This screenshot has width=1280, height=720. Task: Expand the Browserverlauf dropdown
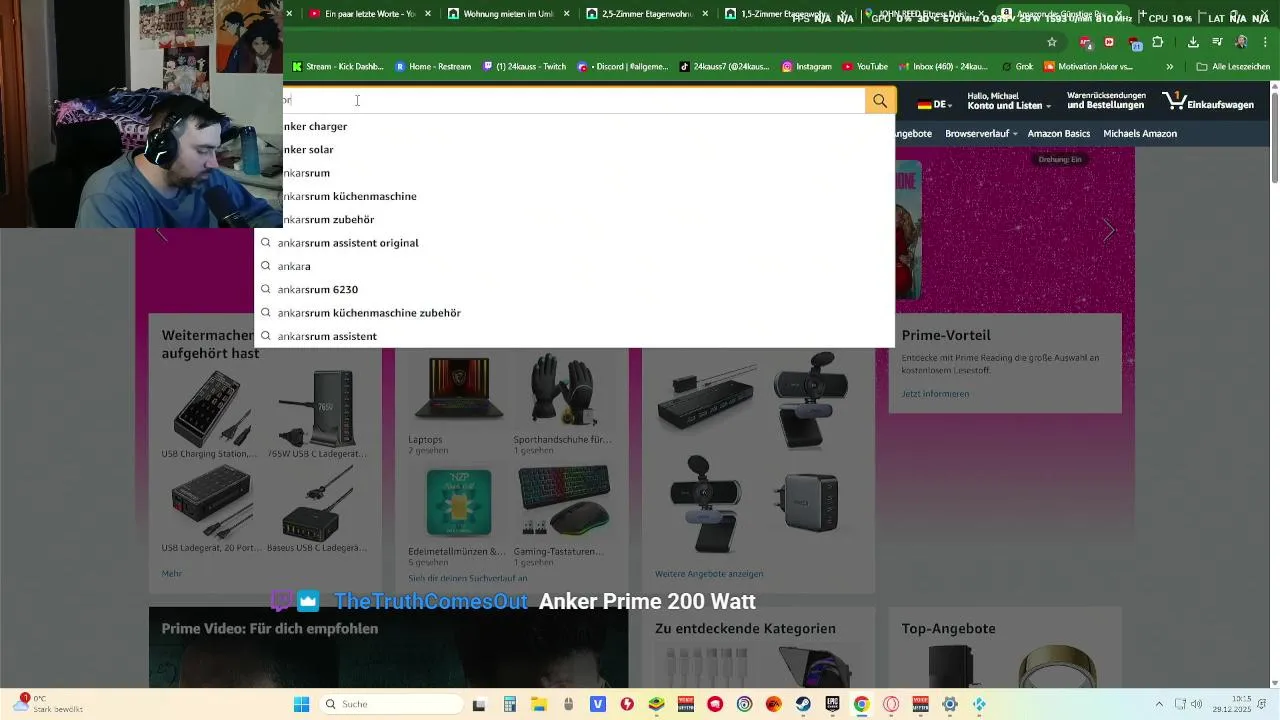click(981, 133)
